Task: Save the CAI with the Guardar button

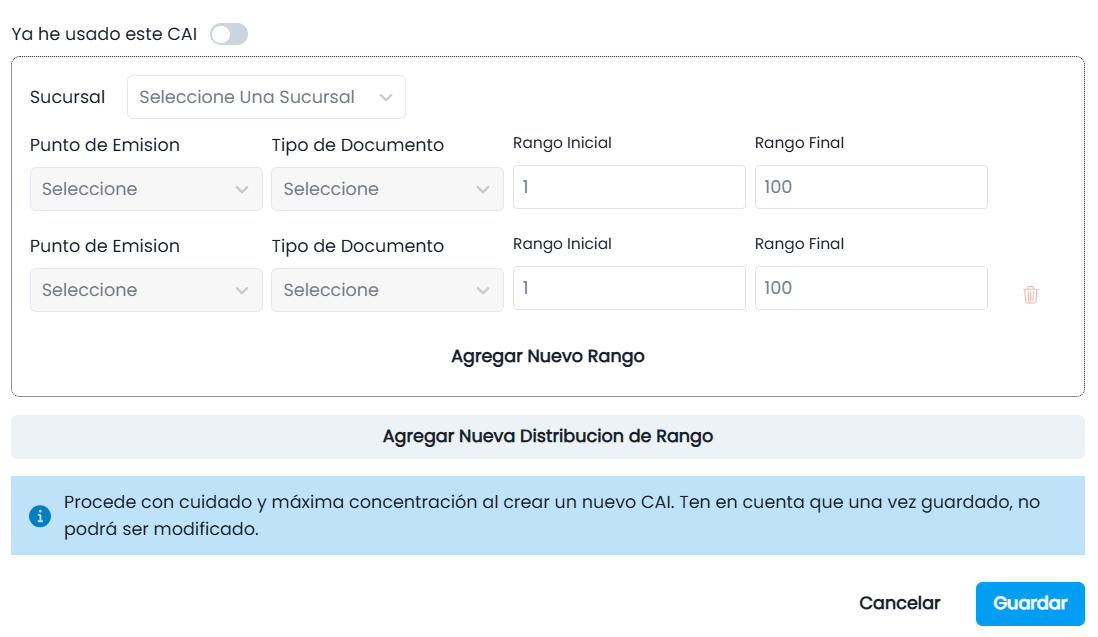Action: point(1030,603)
